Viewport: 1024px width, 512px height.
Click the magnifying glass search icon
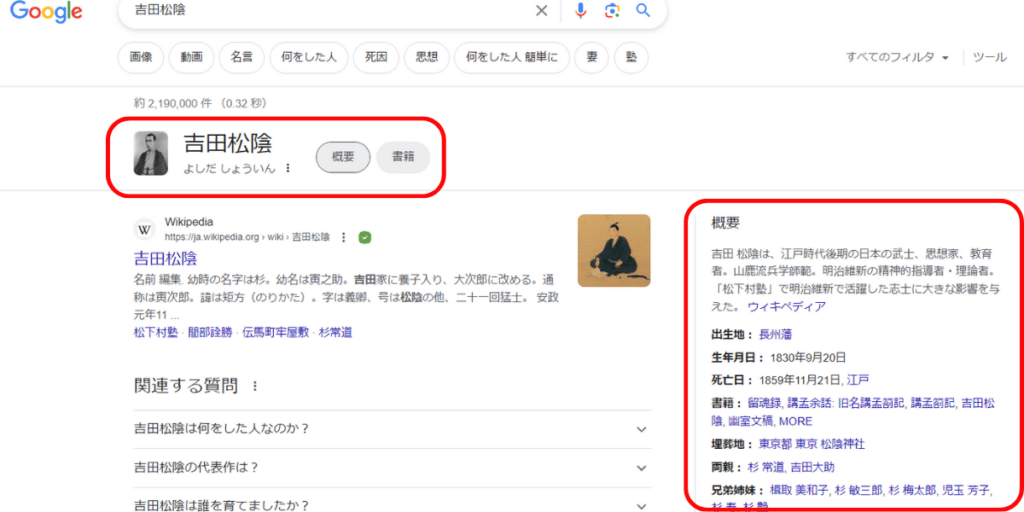tap(643, 10)
